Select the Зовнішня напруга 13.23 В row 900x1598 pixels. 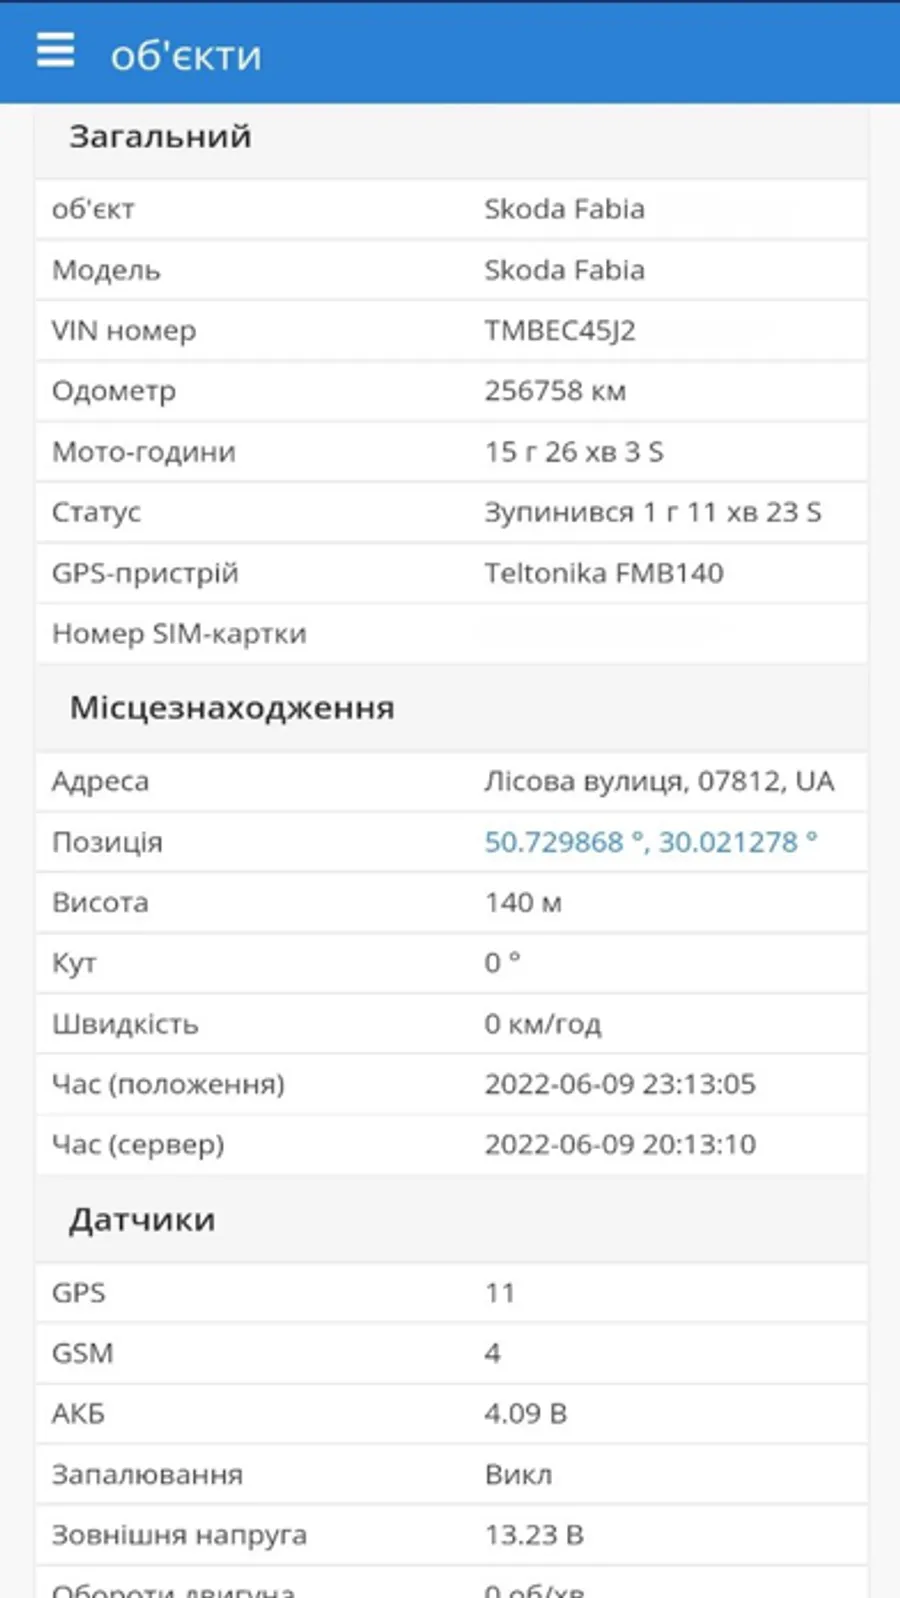(x=450, y=1535)
